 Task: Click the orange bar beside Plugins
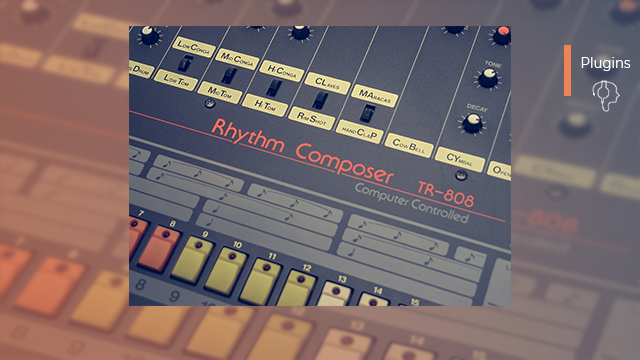(x=567, y=71)
